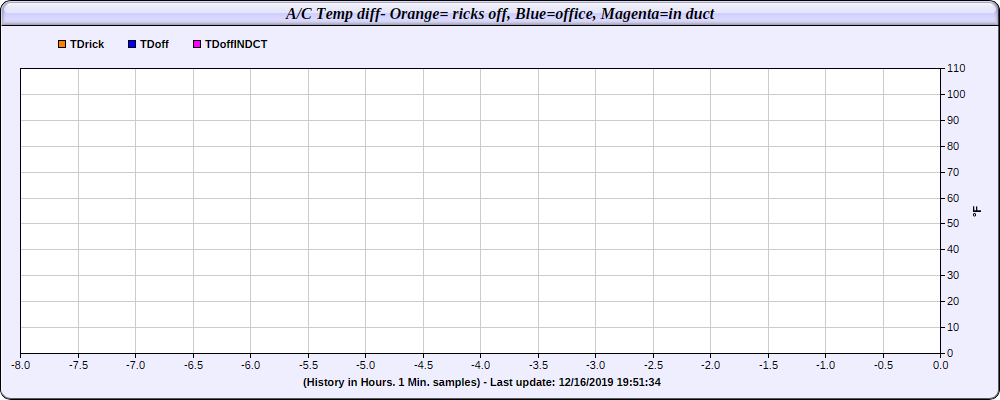Click the 0.0 x-axis label

(940, 366)
